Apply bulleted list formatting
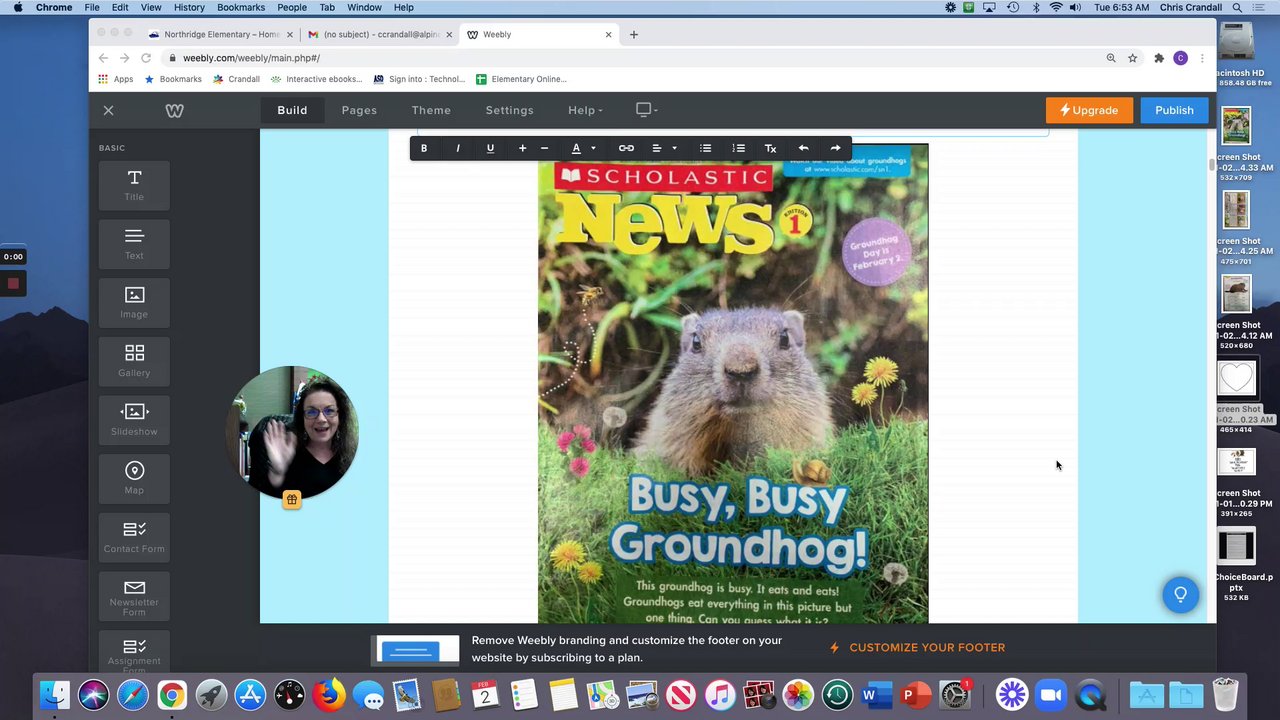This screenshot has height=720, width=1280. (x=705, y=148)
